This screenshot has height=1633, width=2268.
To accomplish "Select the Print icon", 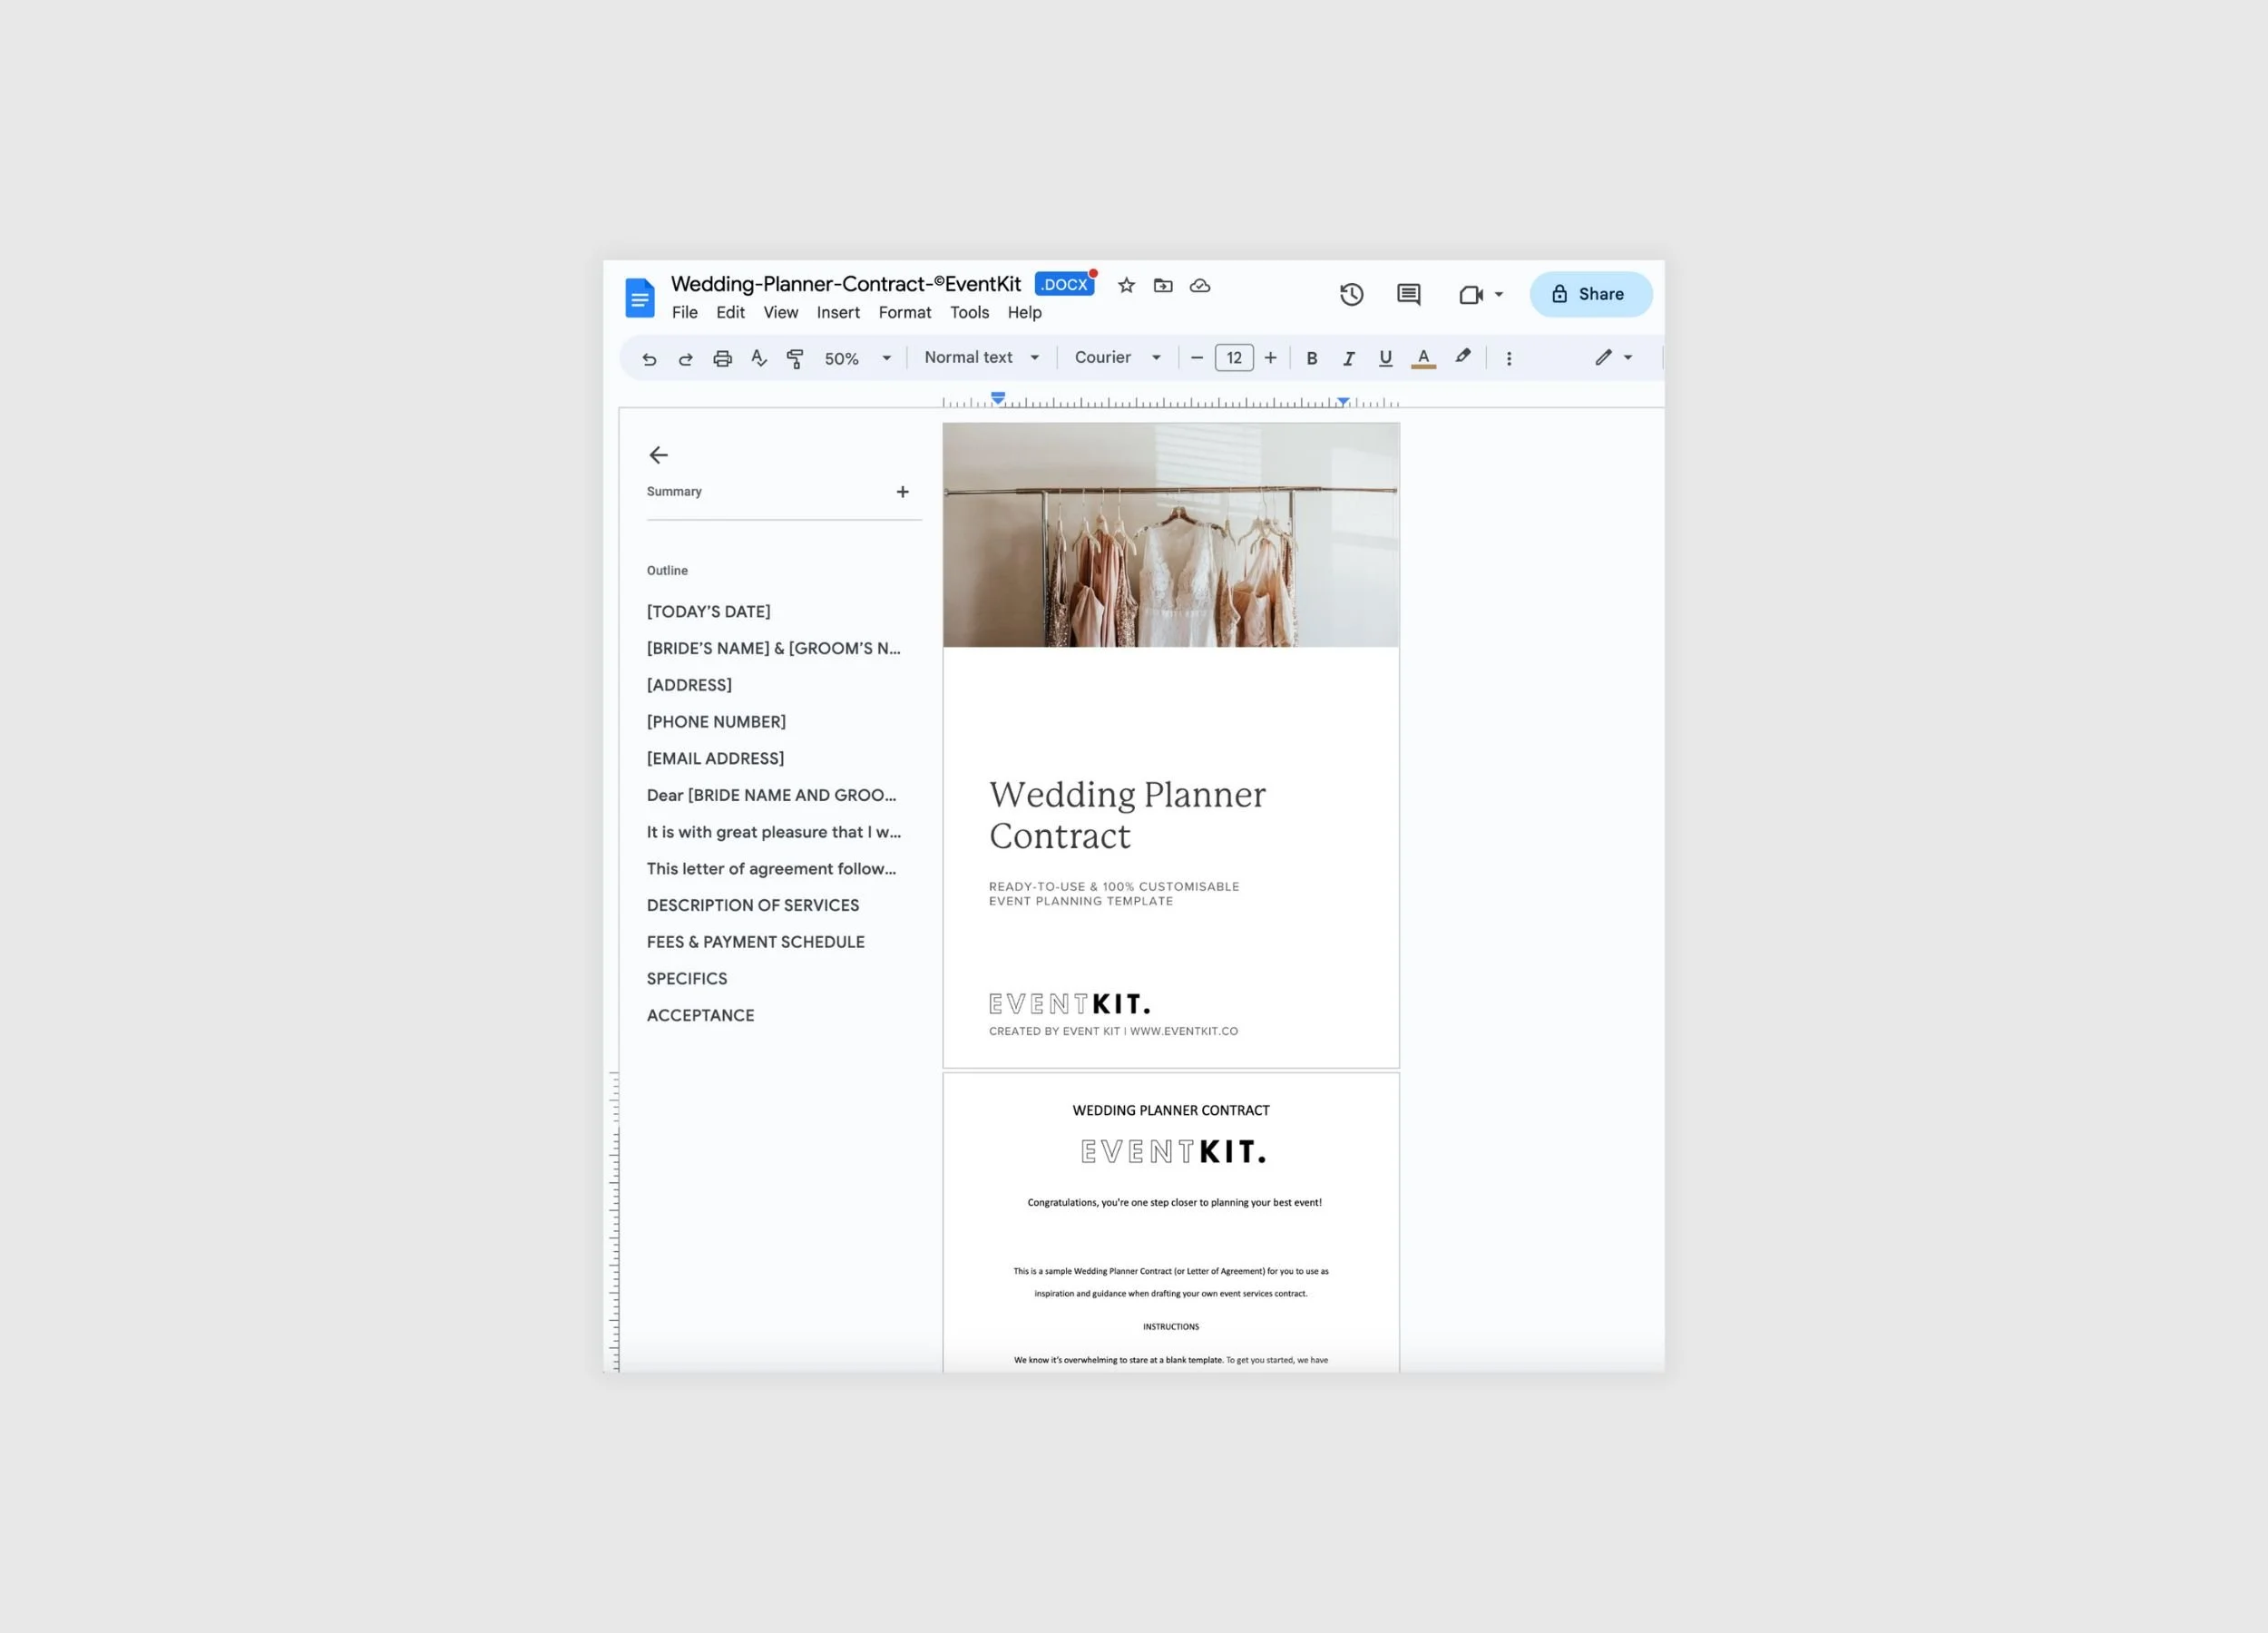I will coord(722,357).
